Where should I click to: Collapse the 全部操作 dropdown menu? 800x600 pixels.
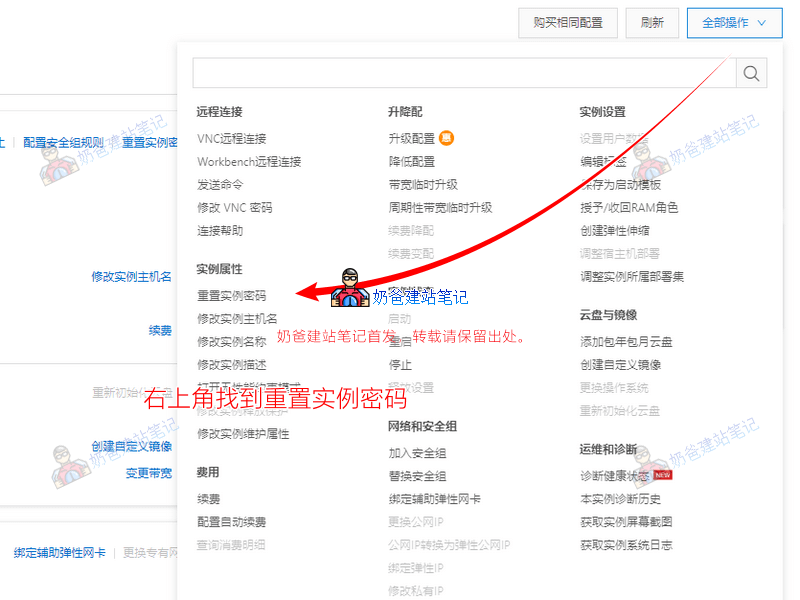pyautogui.click(x=733, y=22)
